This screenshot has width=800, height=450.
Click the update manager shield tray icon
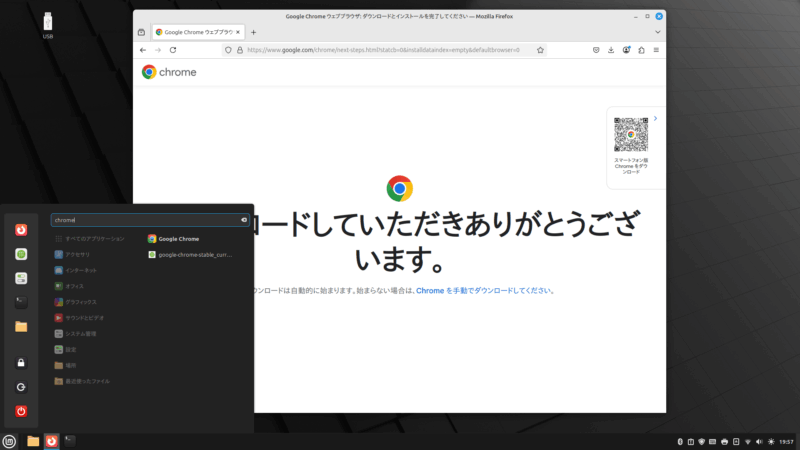(x=702, y=442)
